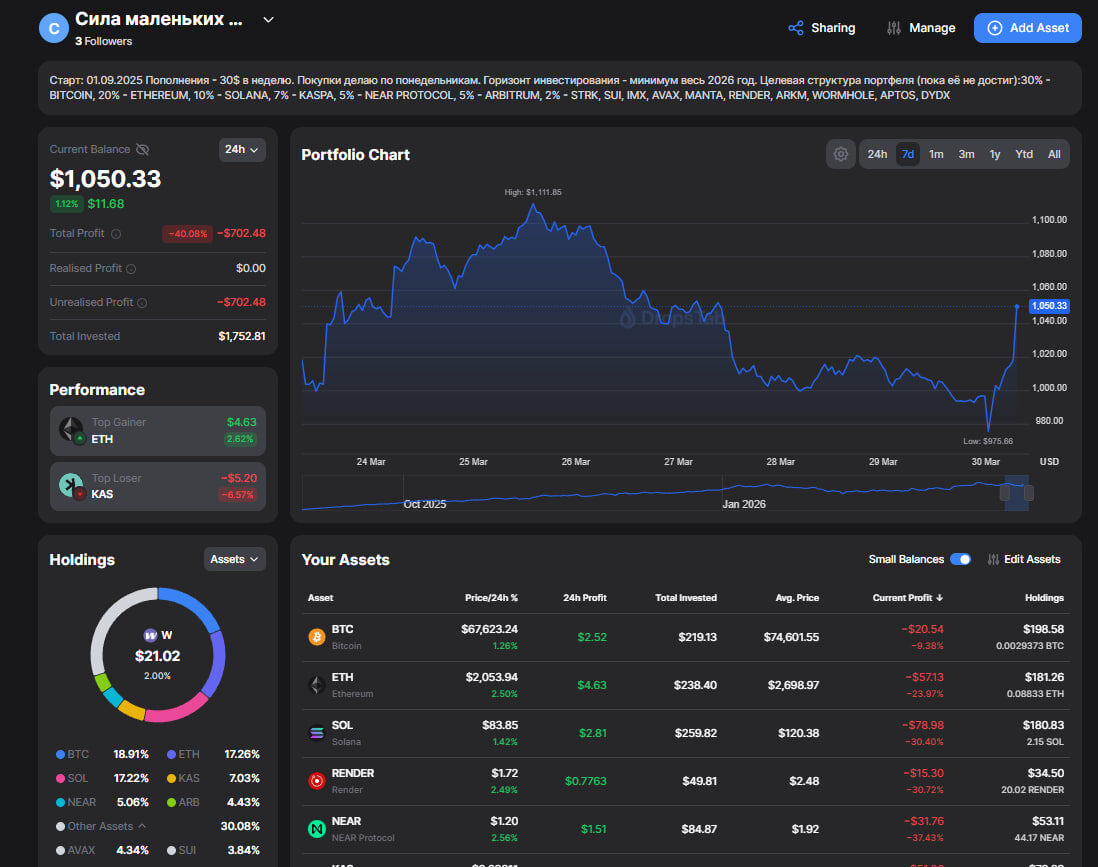Toggle hide balance eye icon

pos(142,149)
